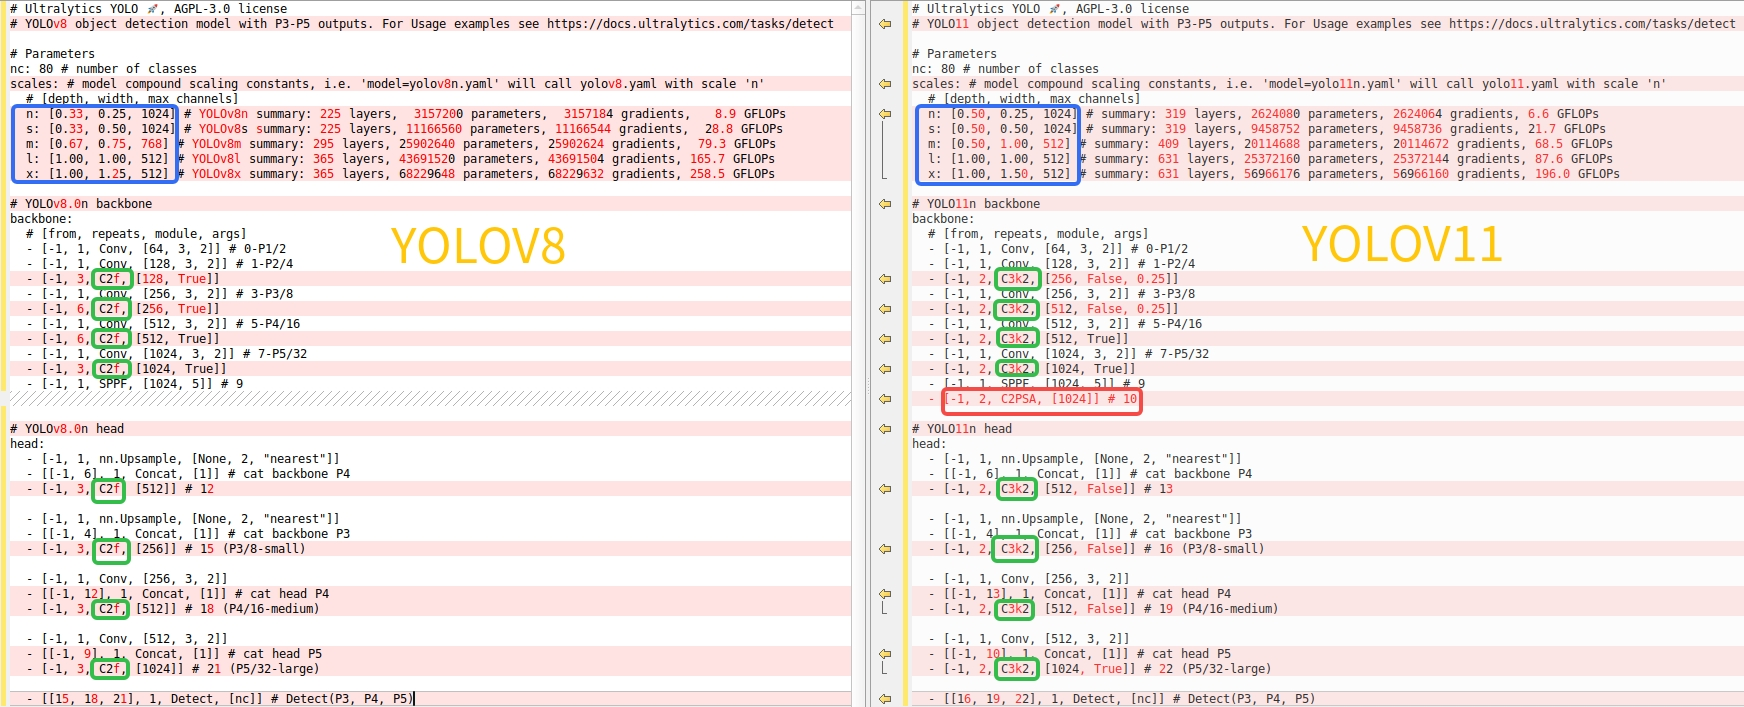
Task: Click 'C2f, [512]] # 12' line in left pane
Action: pyautogui.click(x=120, y=489)
